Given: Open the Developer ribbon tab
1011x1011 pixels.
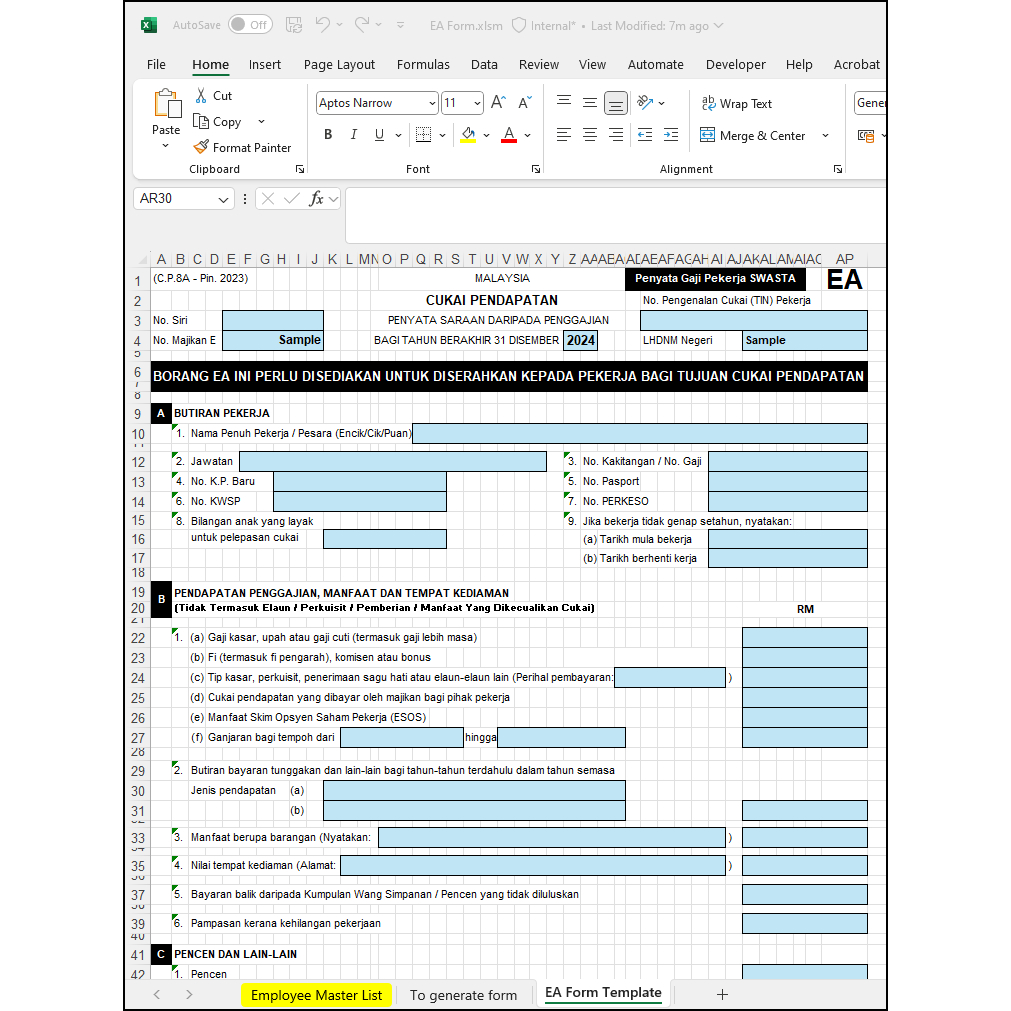Looking at the screenshot, I should coord(735,64).
